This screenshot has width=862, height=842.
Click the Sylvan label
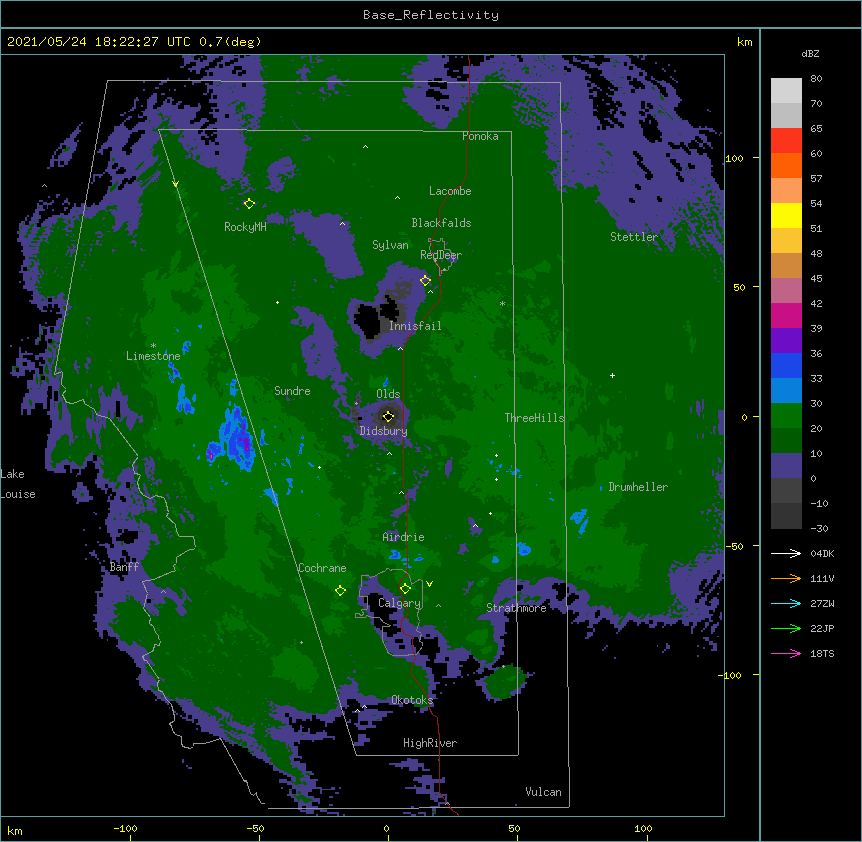click(x=390, y=245)
